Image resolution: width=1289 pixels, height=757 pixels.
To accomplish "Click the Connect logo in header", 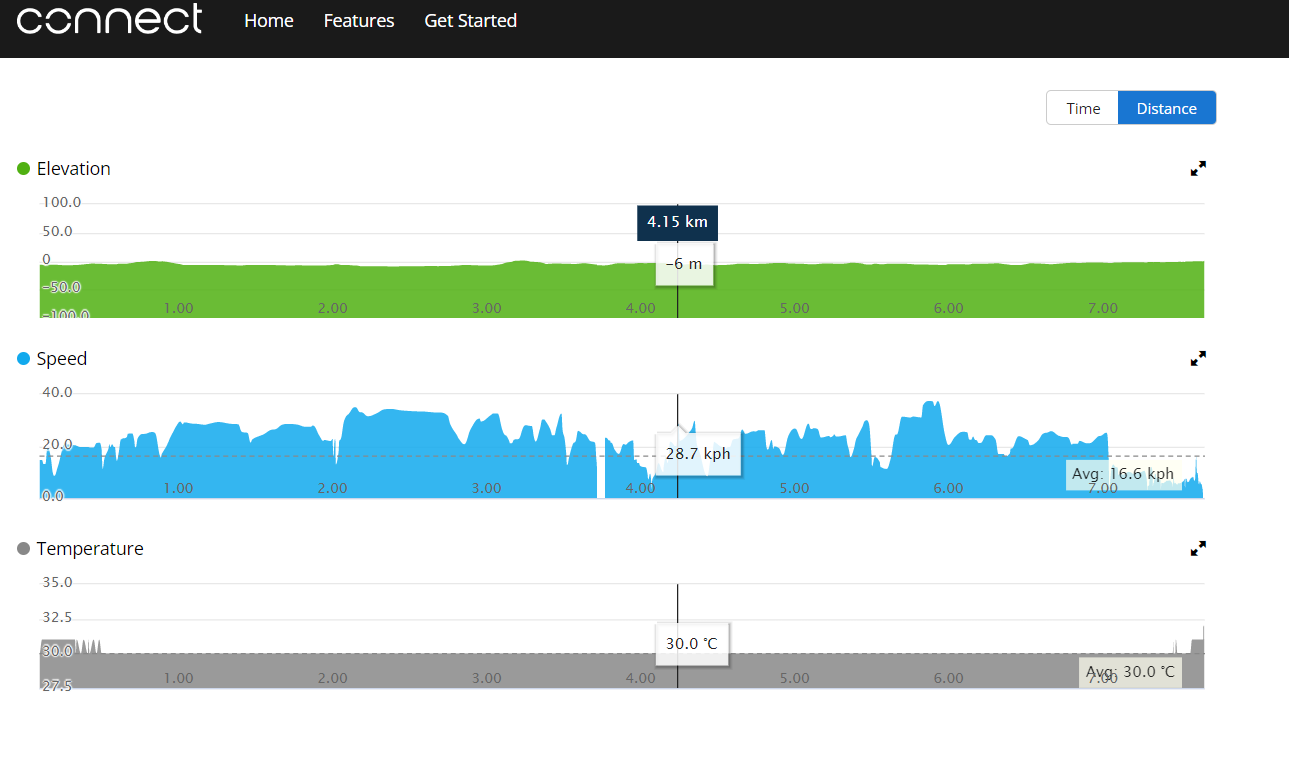I will 109,20.
